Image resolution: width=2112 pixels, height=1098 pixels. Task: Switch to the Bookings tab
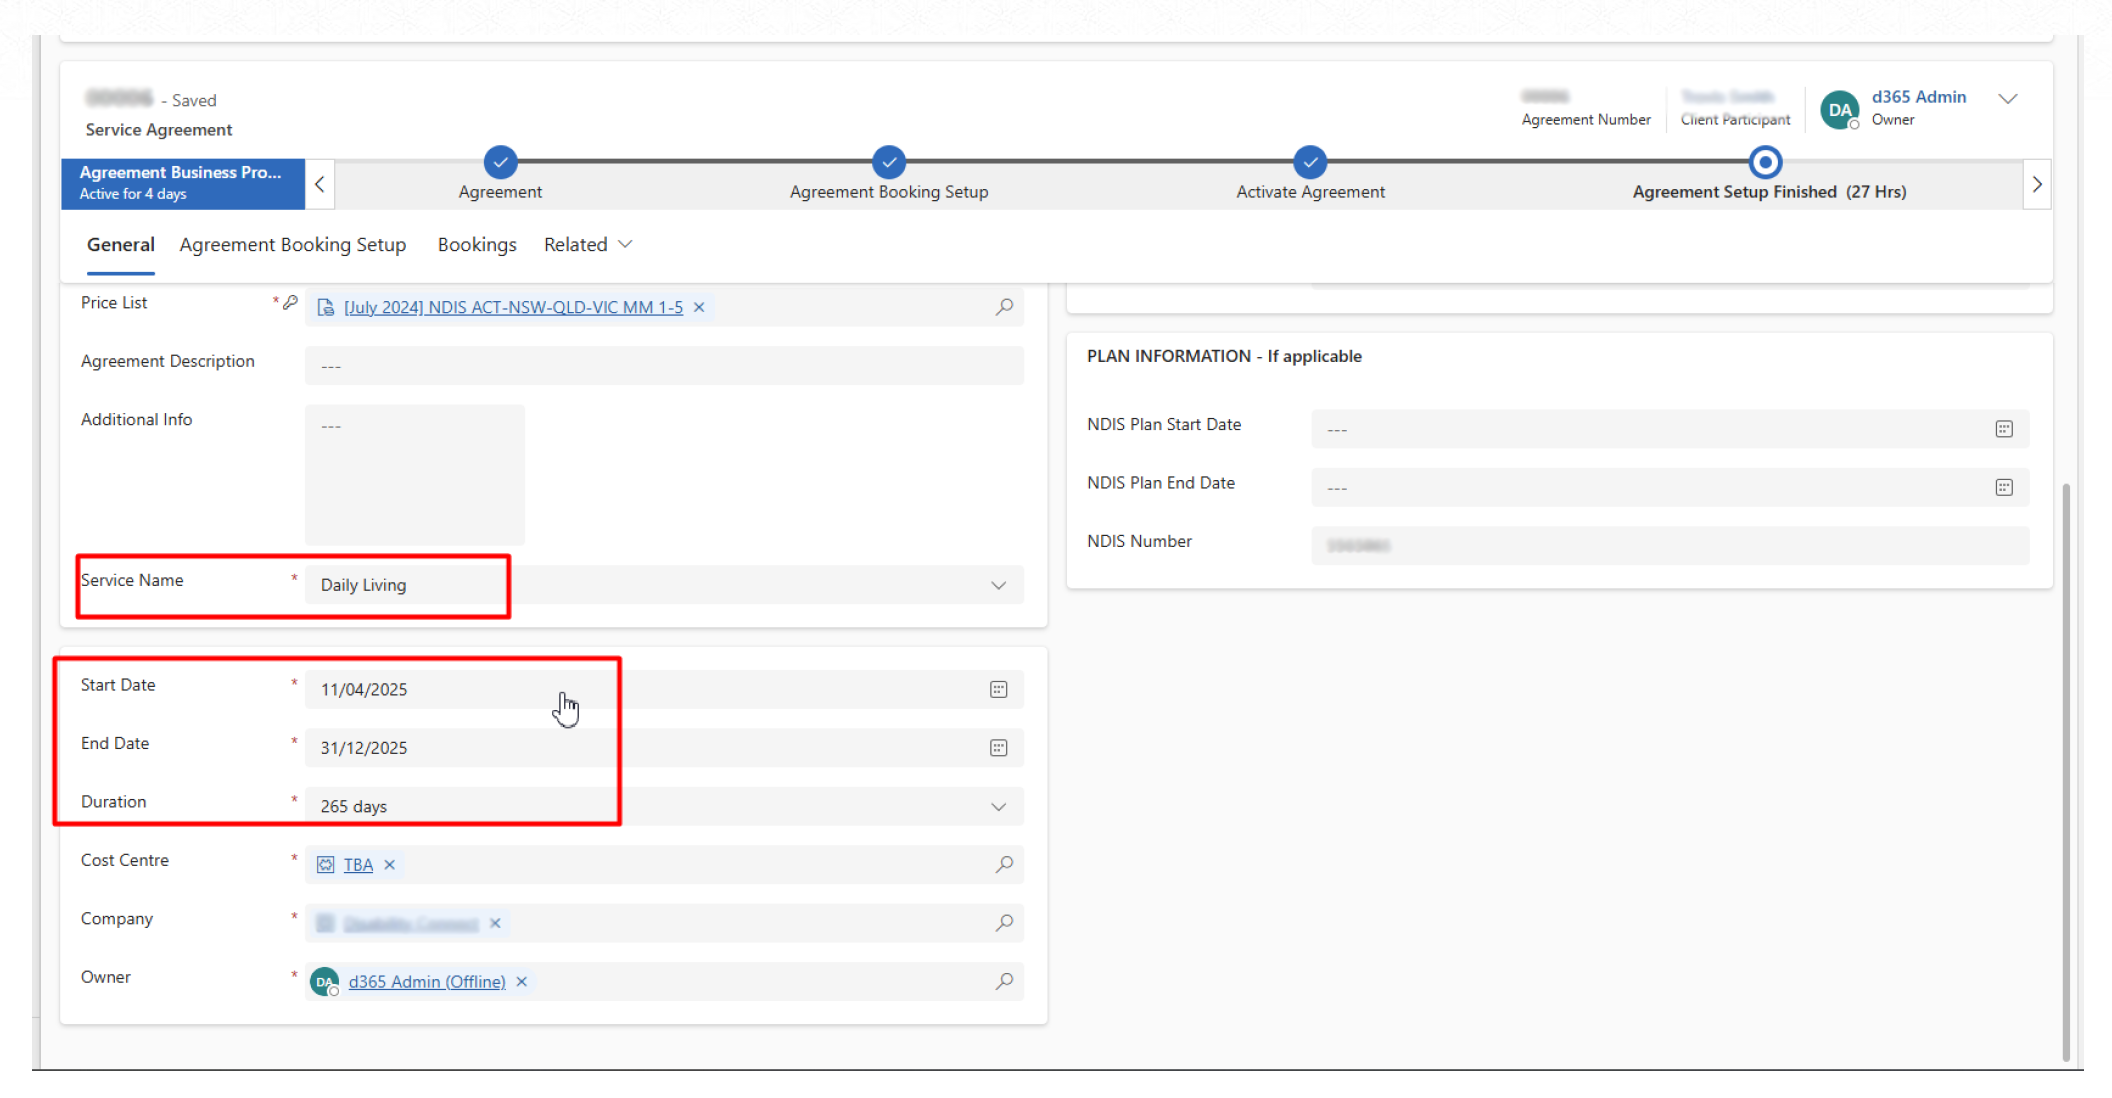[x=477, y=245]
